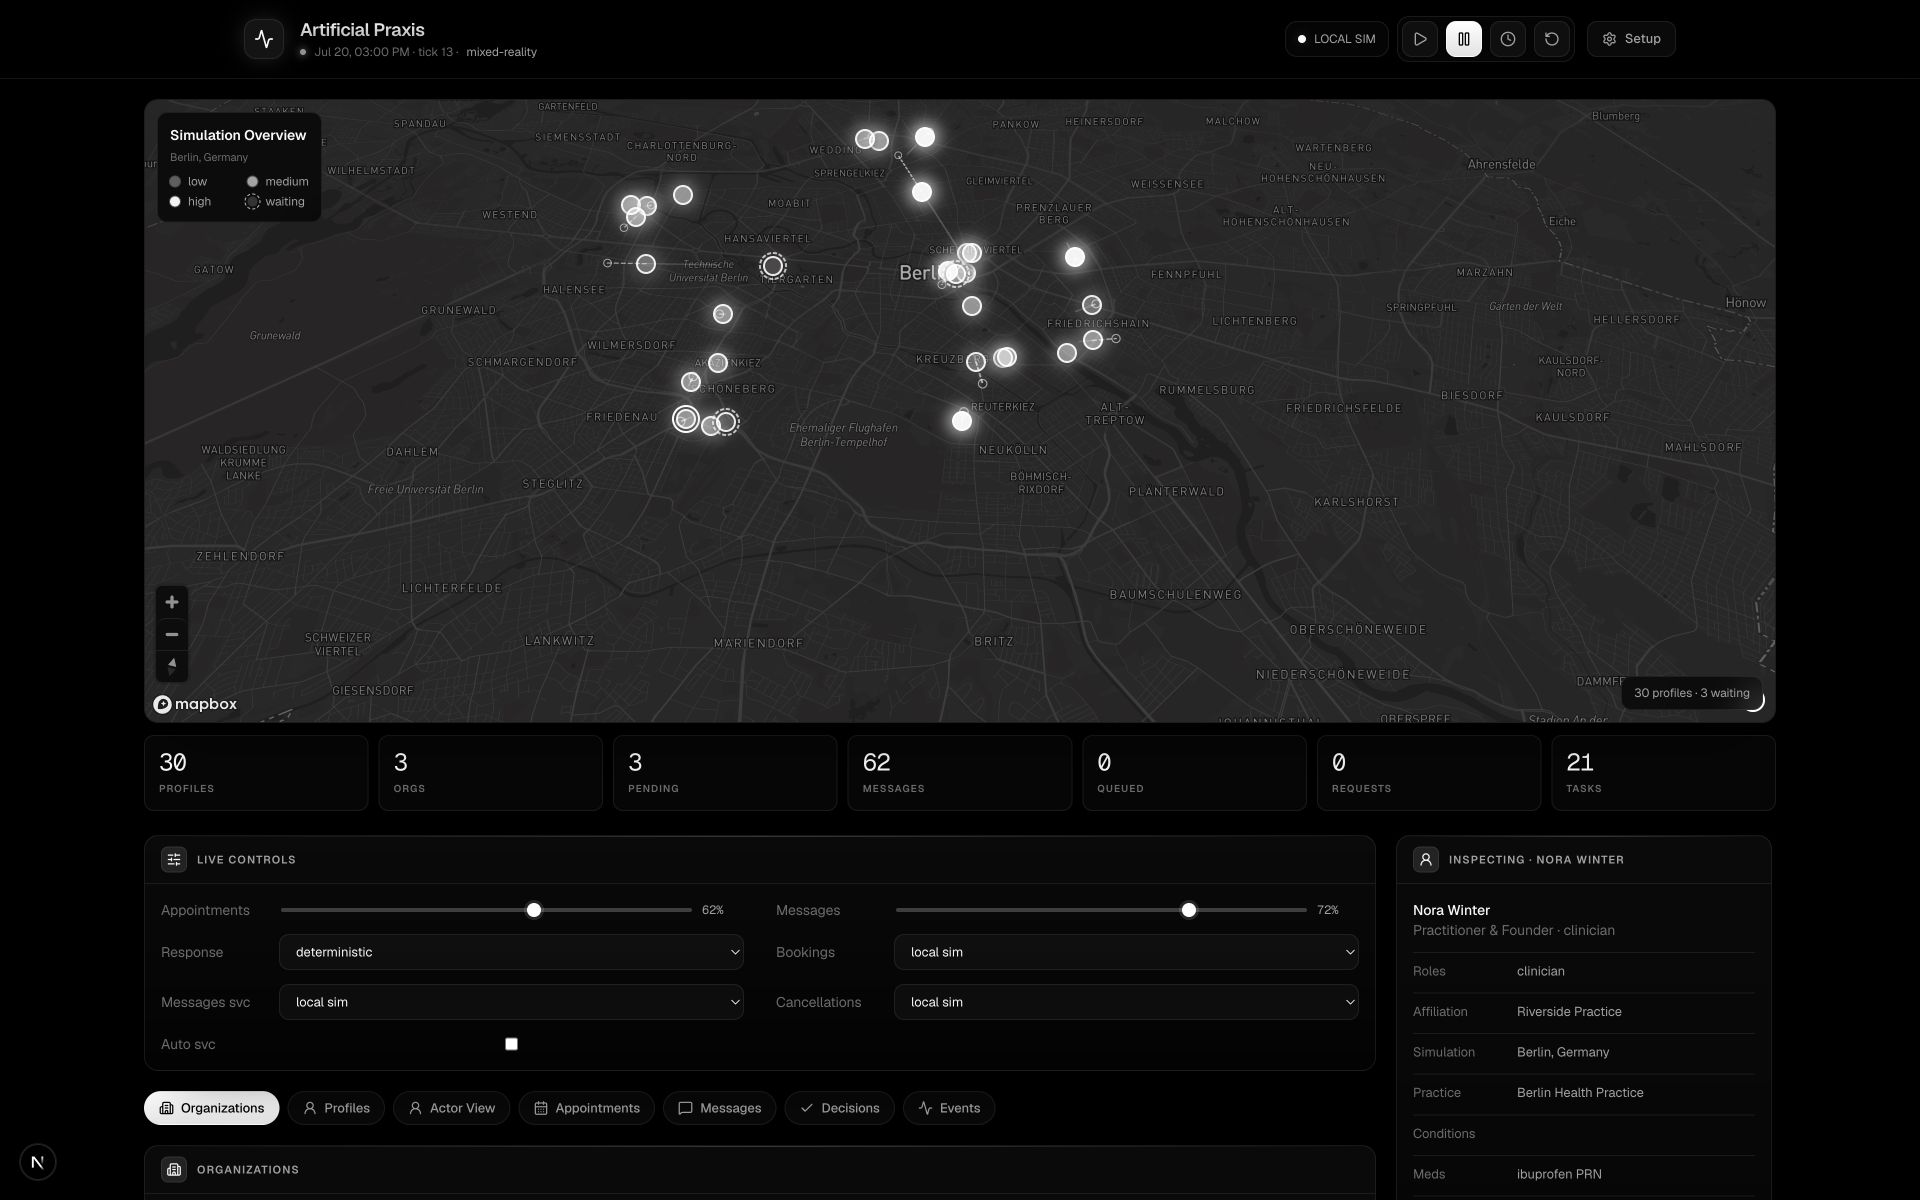Image resolution: width=1920 pixels, height=1200 pixels.
Task: Enable the Auto svc checkbox
Action: coord(511,1044)
